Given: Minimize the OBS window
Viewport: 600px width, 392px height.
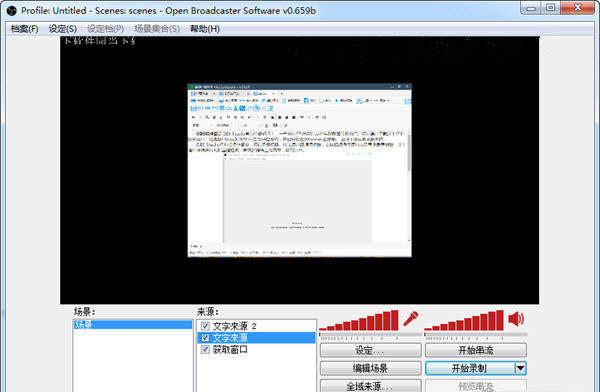Looking at the screenshot, I should click(x=531, y=8).
